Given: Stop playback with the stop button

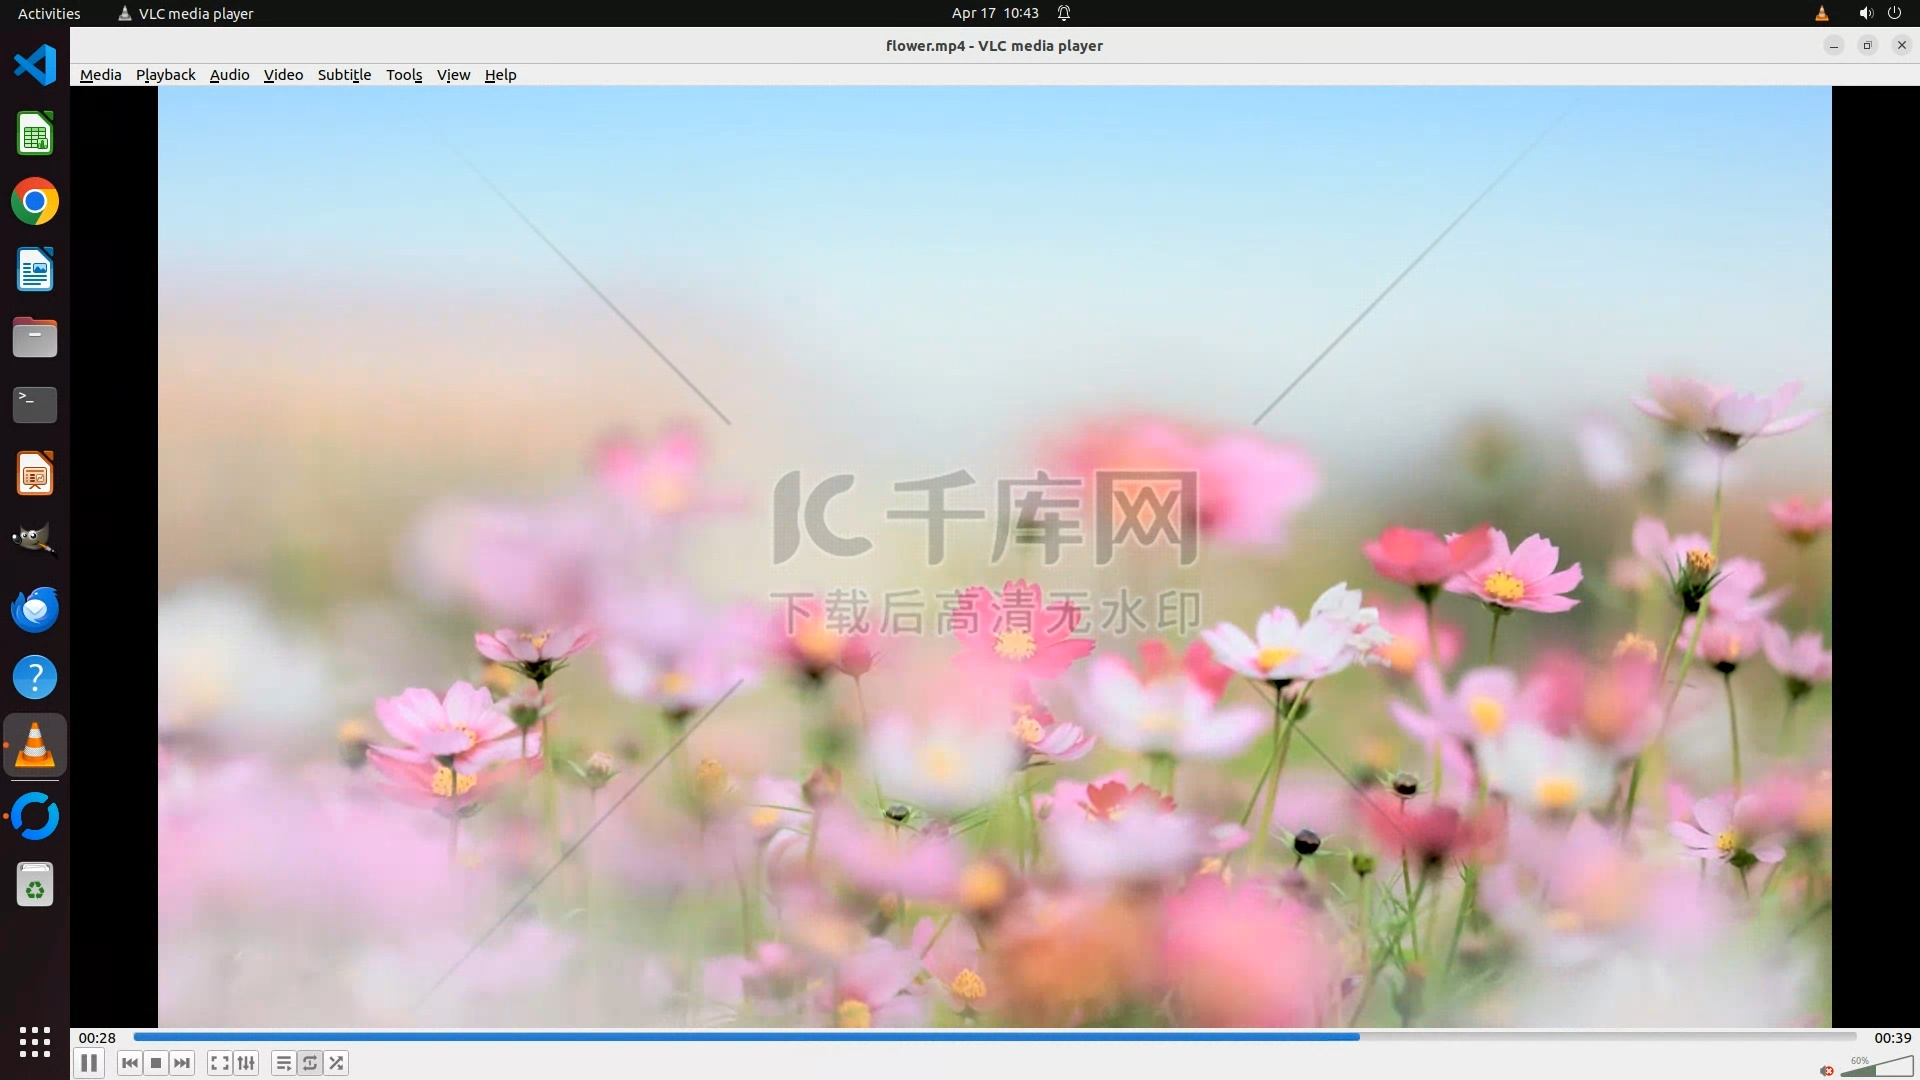Looking at the screenshot, I should coord(156,1063).
